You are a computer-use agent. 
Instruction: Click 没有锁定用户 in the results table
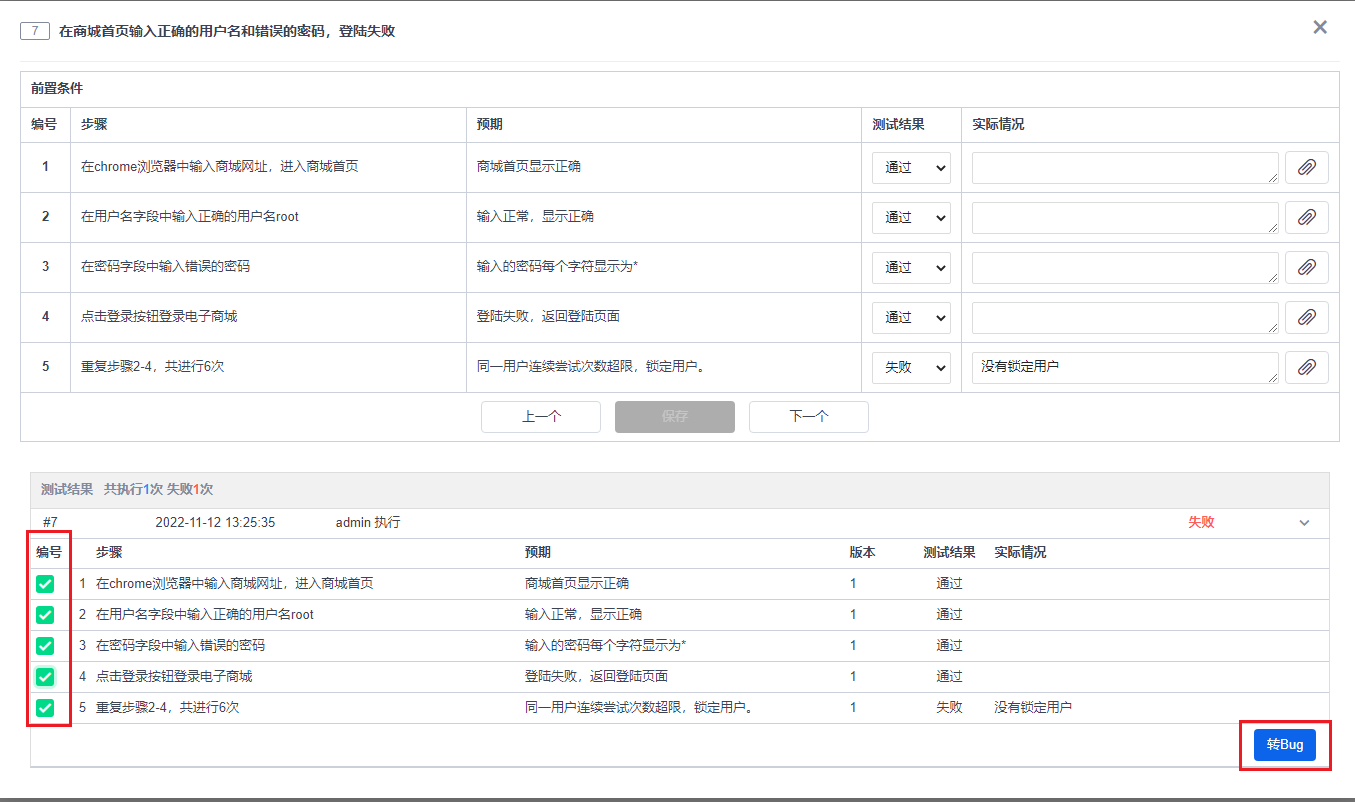[x=1033, y=708]
